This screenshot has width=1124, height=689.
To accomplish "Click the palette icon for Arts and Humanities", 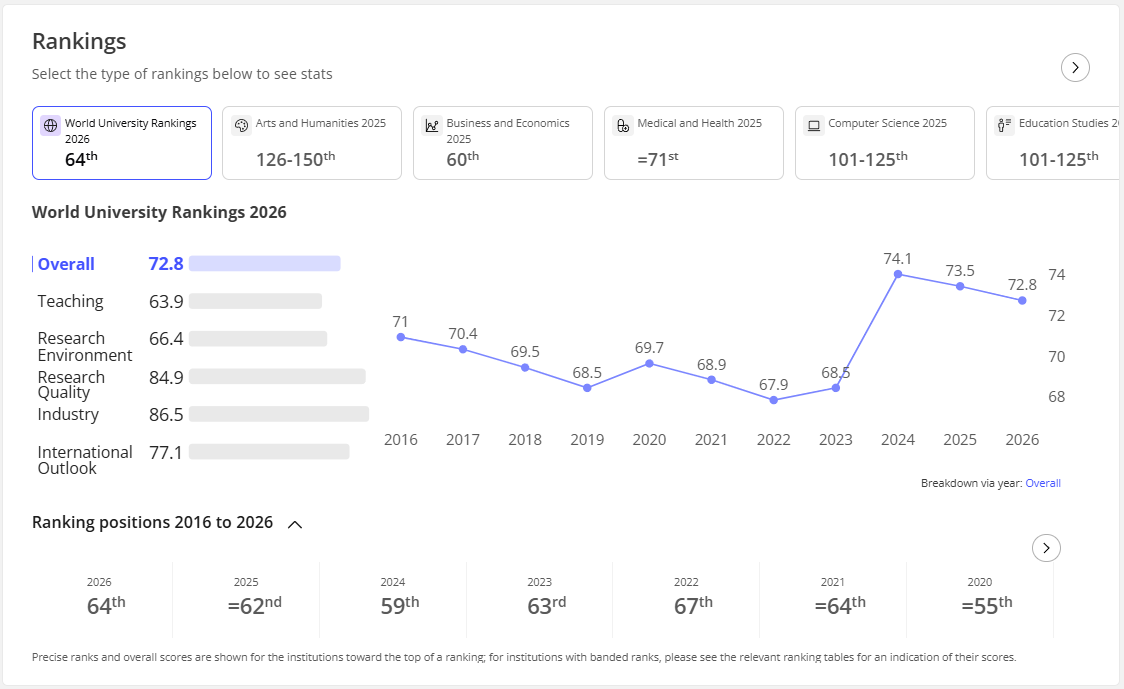I will [242, 125].
